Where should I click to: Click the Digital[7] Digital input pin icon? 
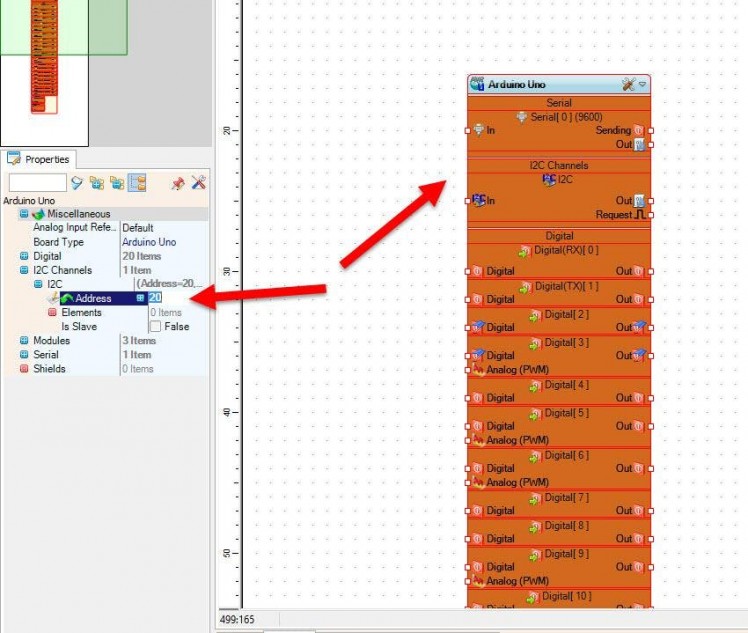click(x=478, y=510)
